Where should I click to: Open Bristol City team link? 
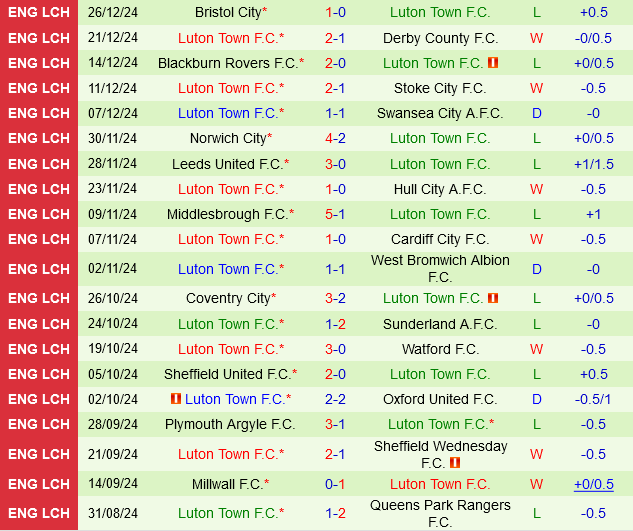tap(228, 13)
